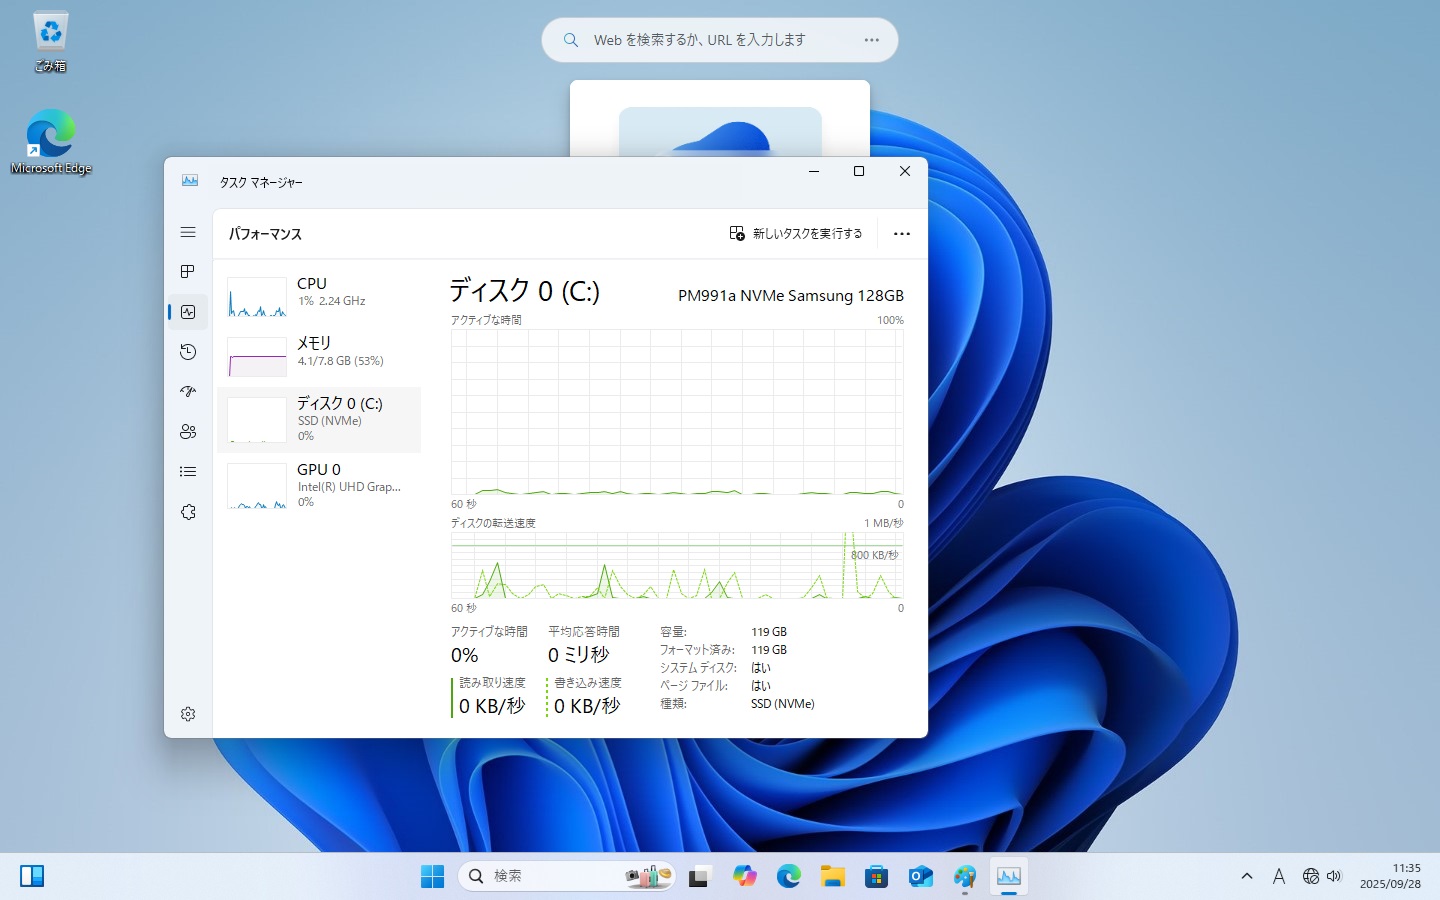Show hidden system tray icons chevron
Viewport: 1440px width, 900px height.
[x=1247, y=876]
